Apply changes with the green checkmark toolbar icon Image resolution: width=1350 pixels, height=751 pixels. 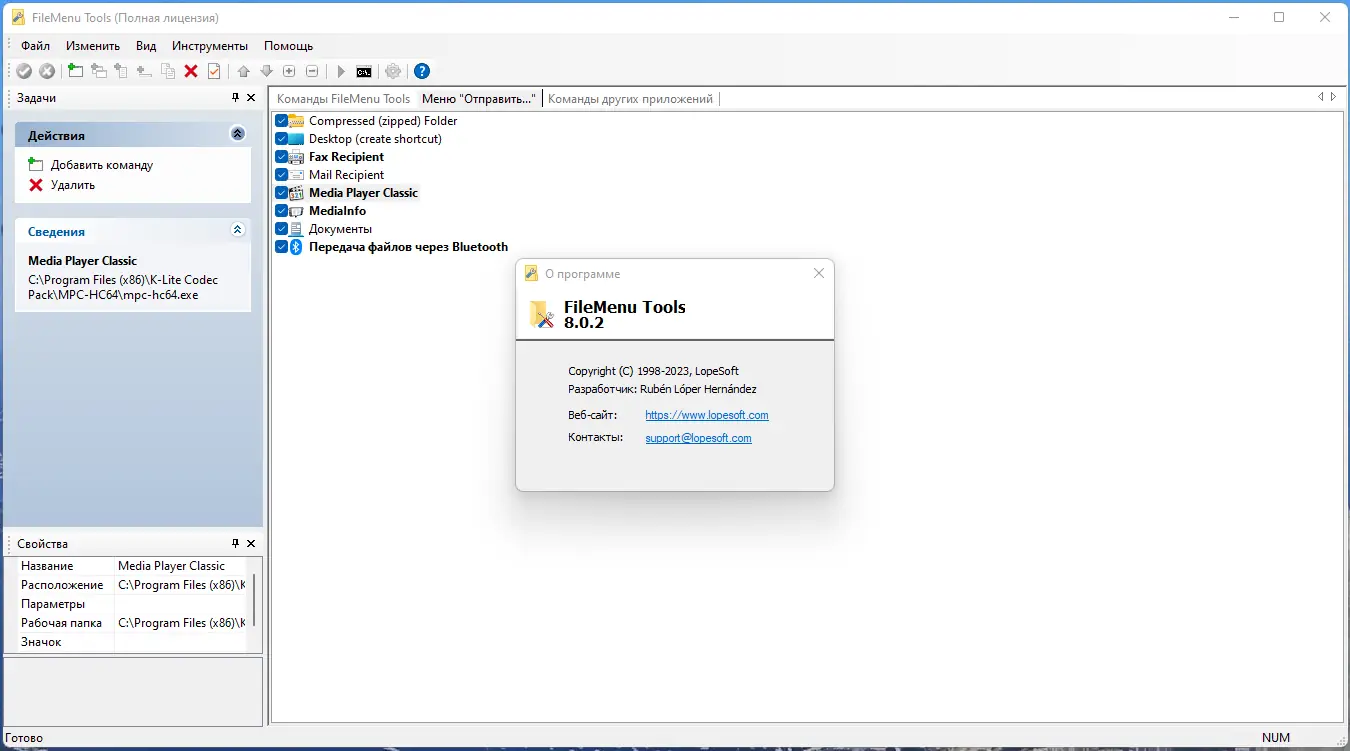coord(23,71)
